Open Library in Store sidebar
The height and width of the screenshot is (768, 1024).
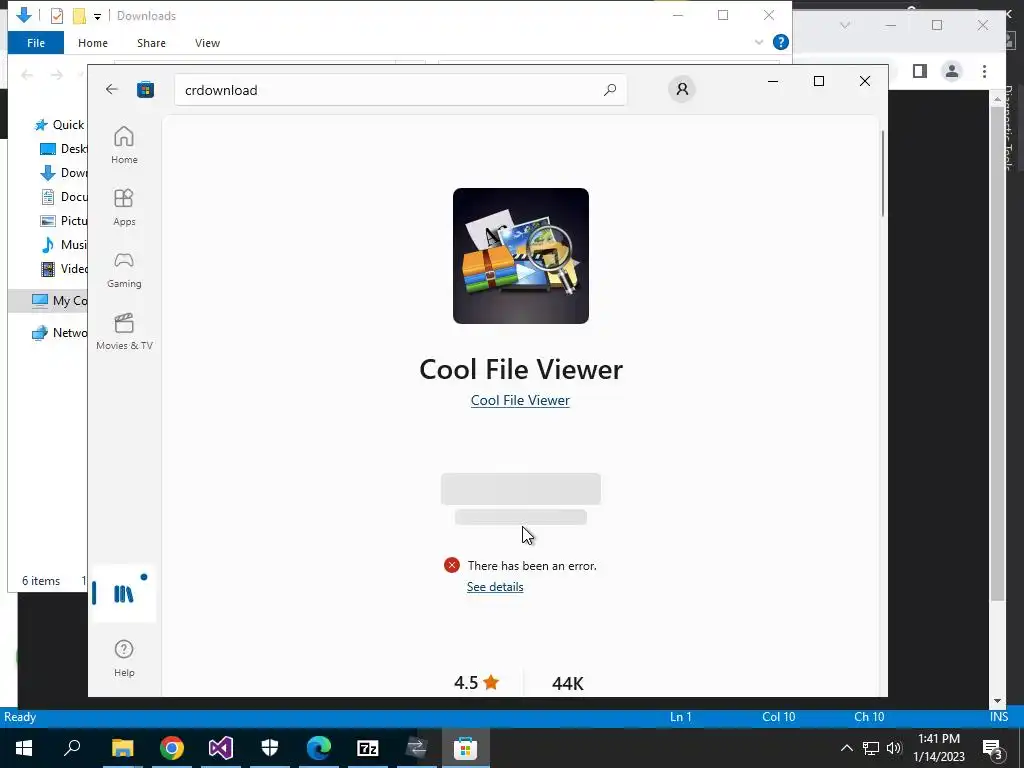124,594
